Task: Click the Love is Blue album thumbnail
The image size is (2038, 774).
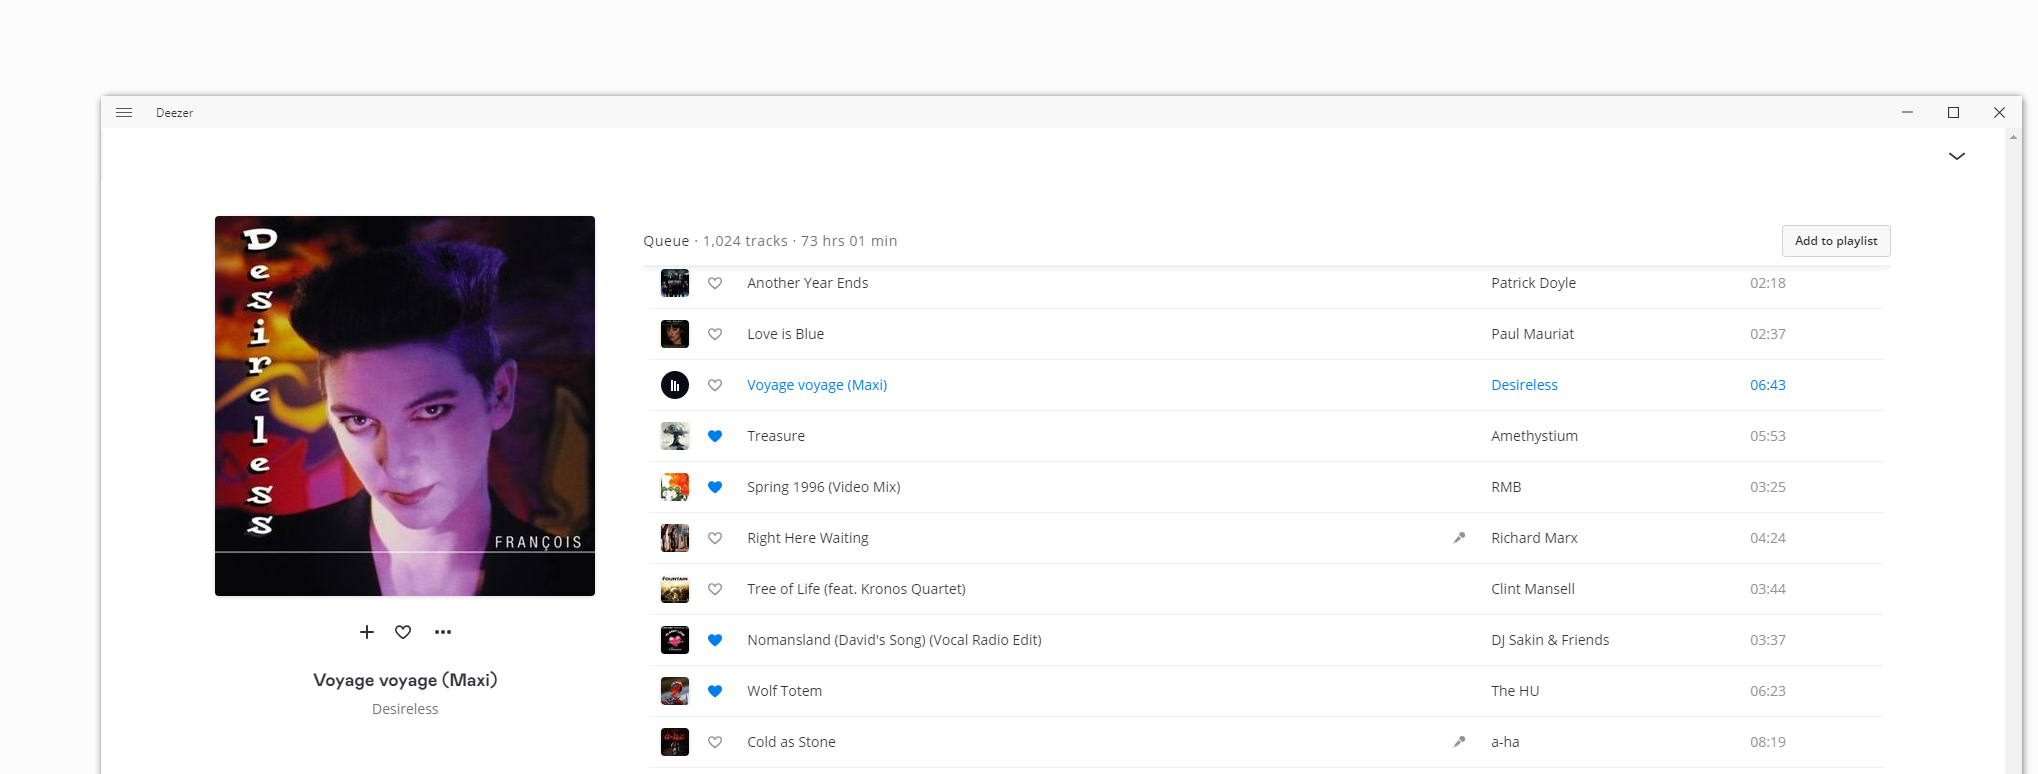Action: tap(675, 334)
